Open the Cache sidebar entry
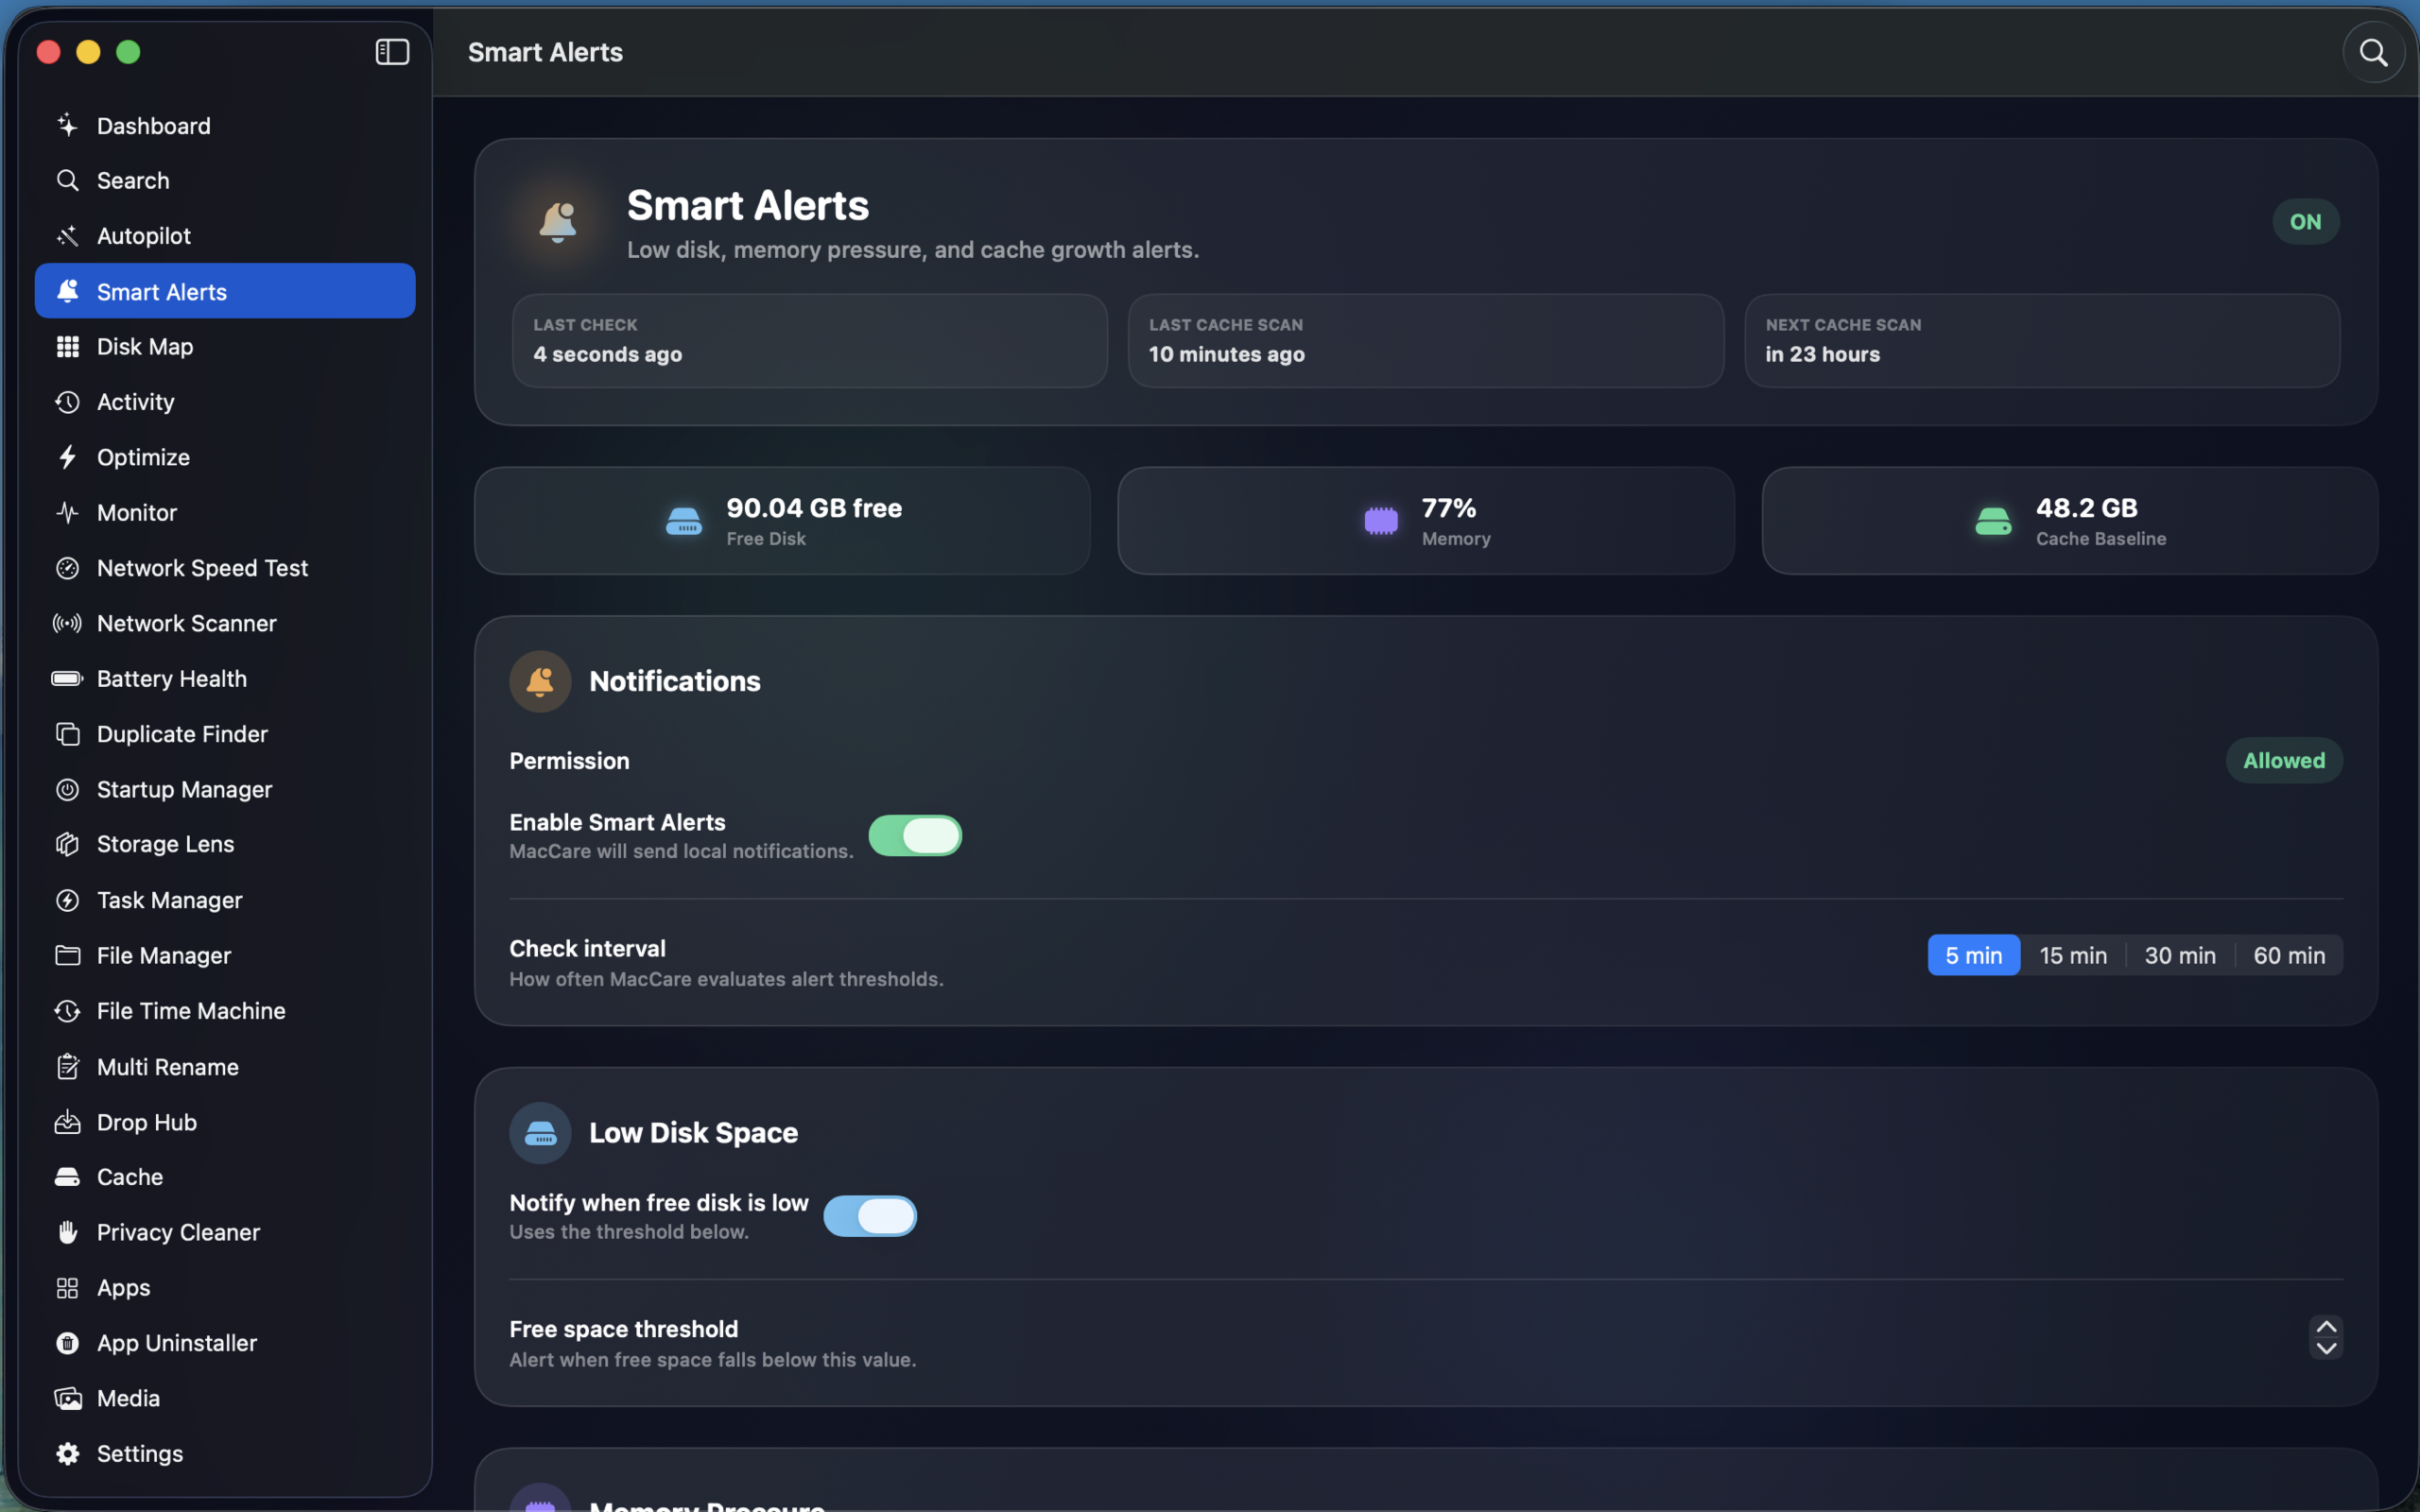 [x=225, y=1177]
